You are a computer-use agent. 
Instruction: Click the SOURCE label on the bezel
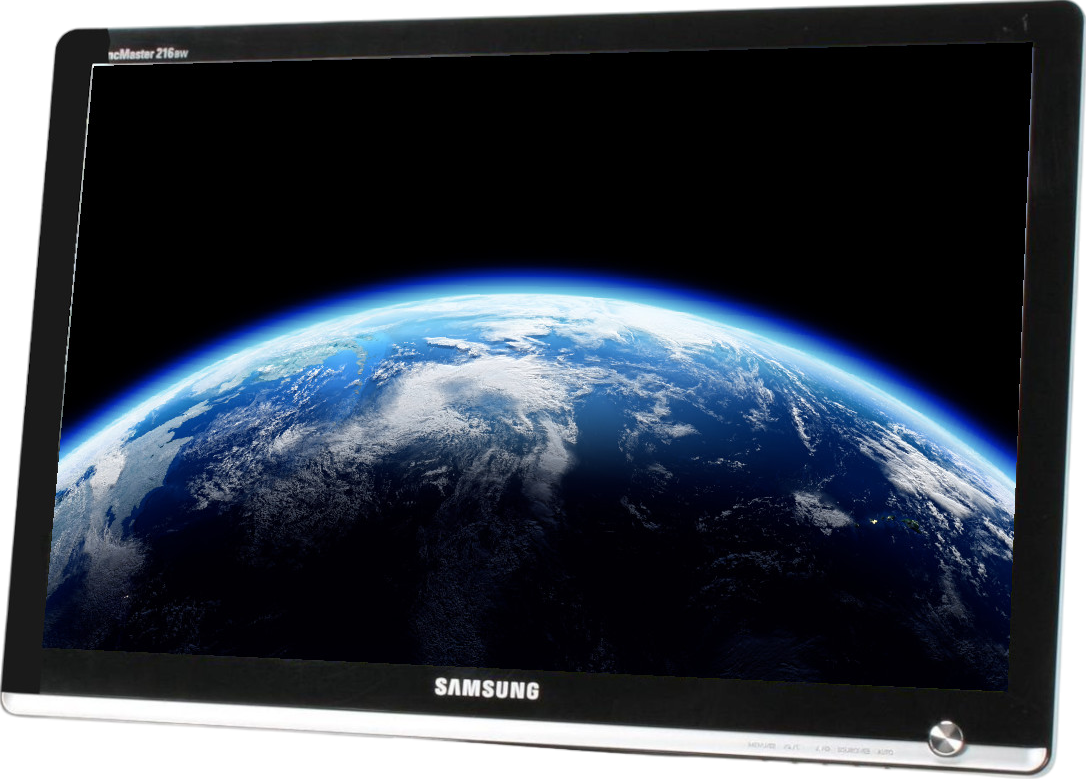[853, 750]
